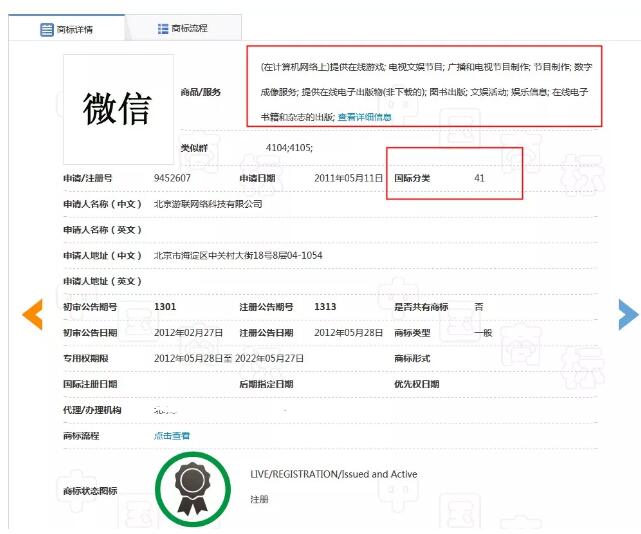The height and width of the screenshot is (534, 641).
Task: Open the 查看详细信息 link
Action: [x=365, y=117]
